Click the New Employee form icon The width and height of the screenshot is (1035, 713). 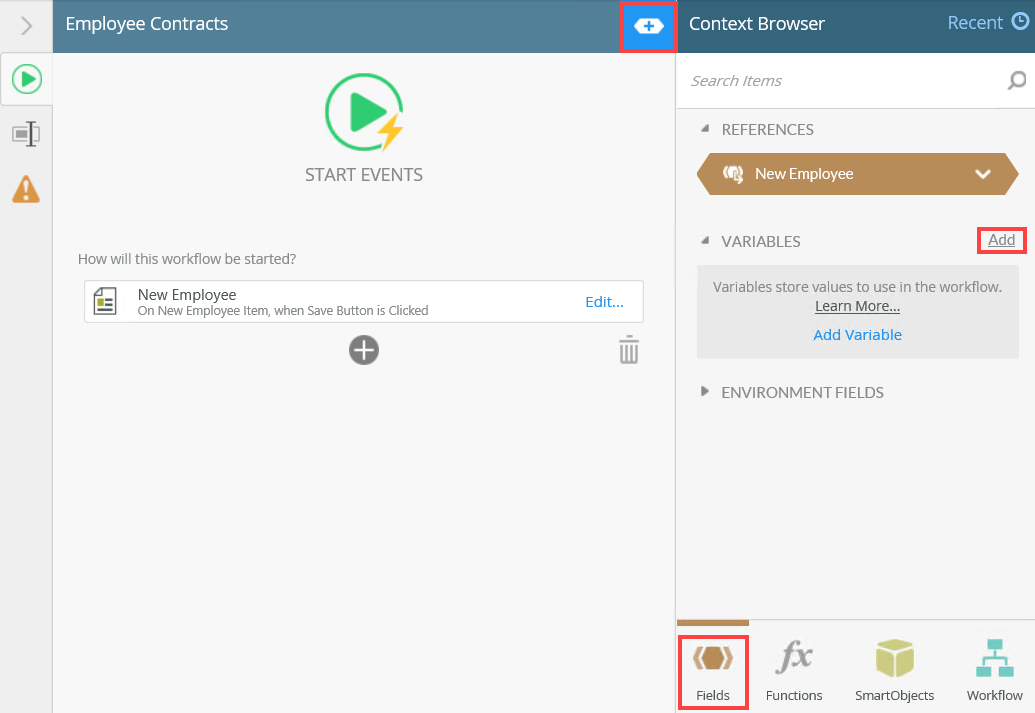pos(105,301)
